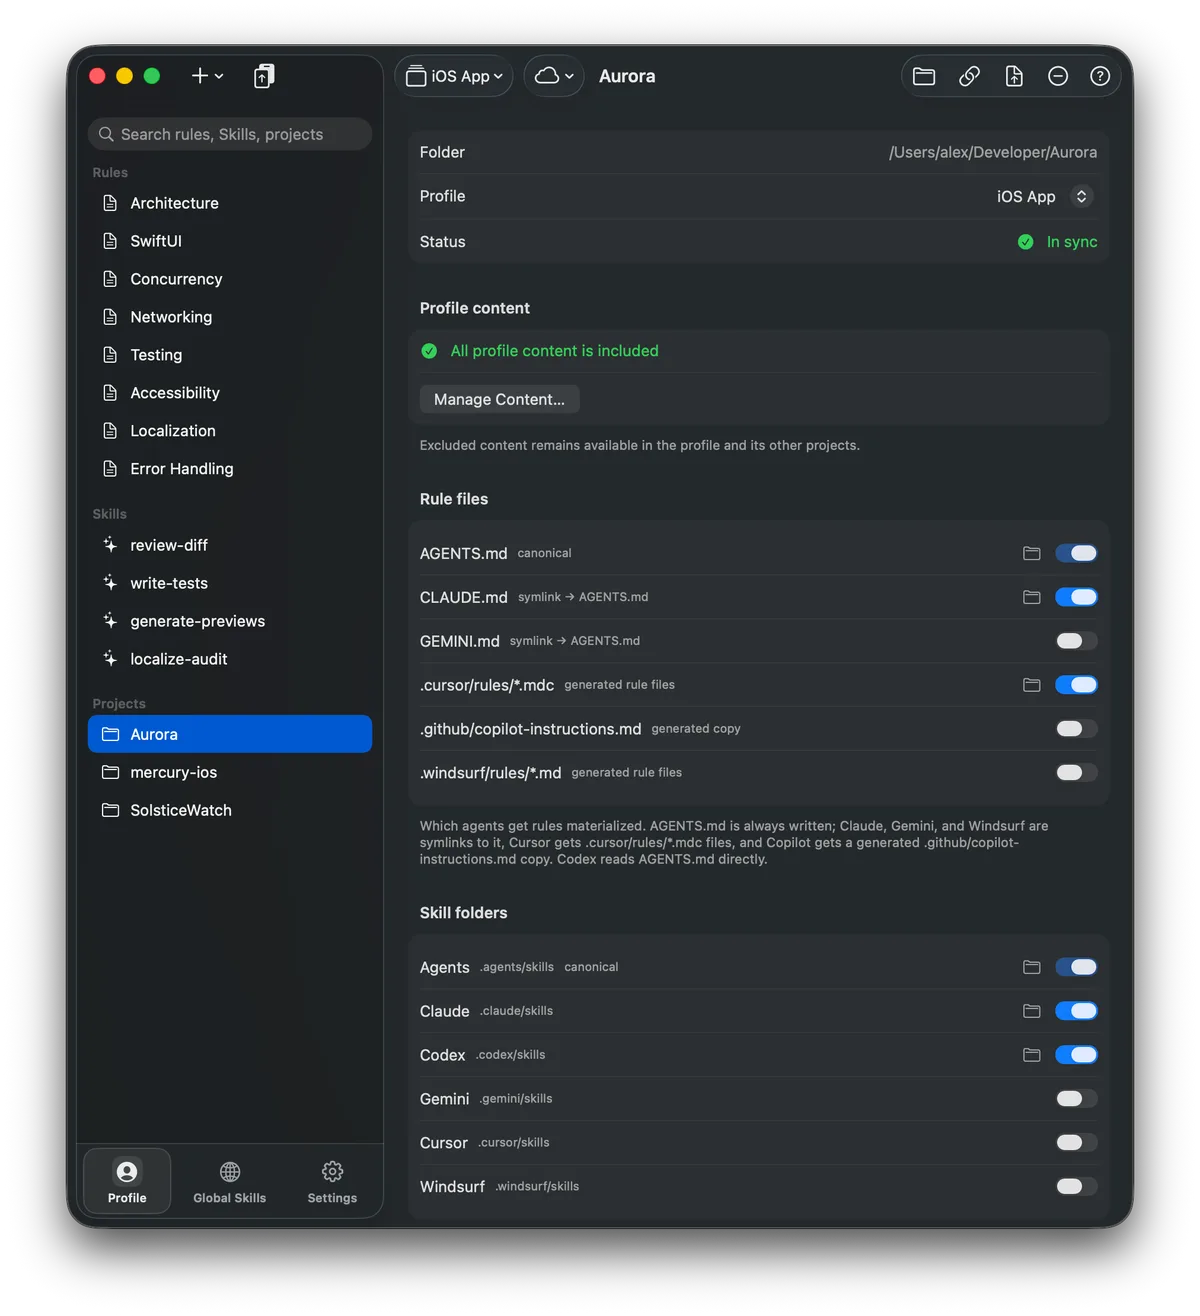Click the link icon in the toolbar
This screenshot has width=1200, height=1316.
coord(969,76)
